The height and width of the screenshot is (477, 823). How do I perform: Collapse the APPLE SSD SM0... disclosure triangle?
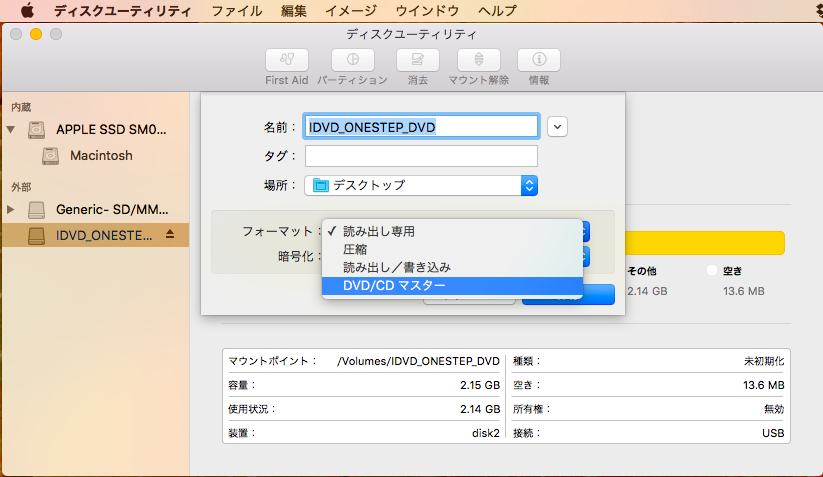(x=10, y=129)
